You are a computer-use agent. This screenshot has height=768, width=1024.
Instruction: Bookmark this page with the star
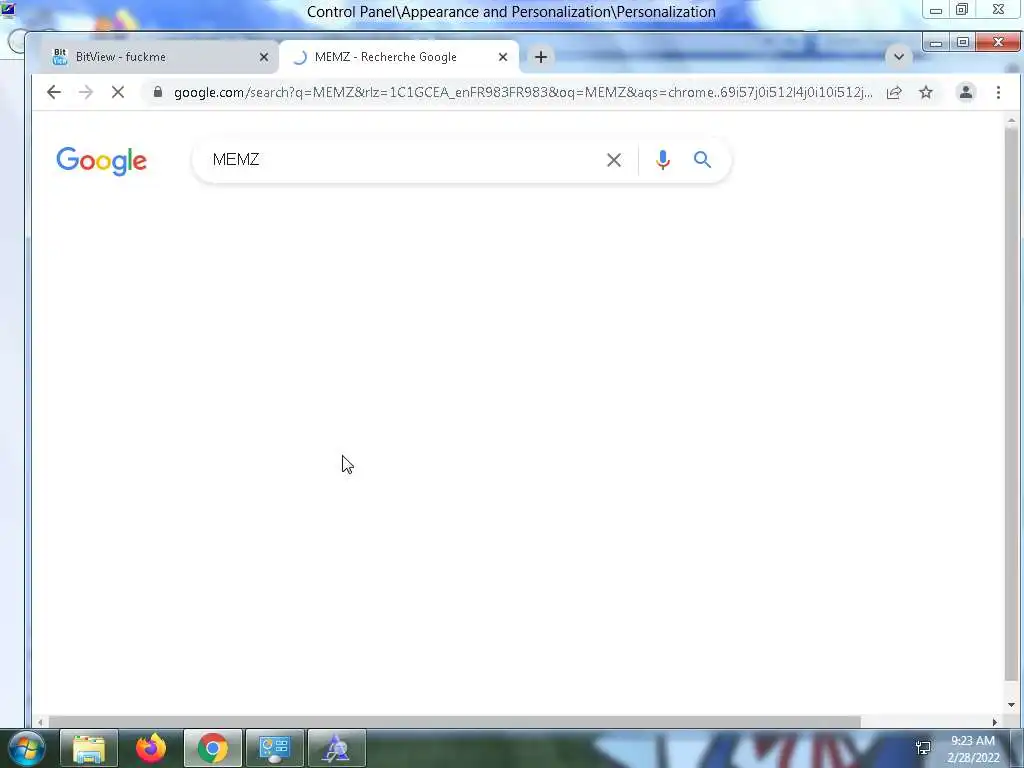click(926, 92)
